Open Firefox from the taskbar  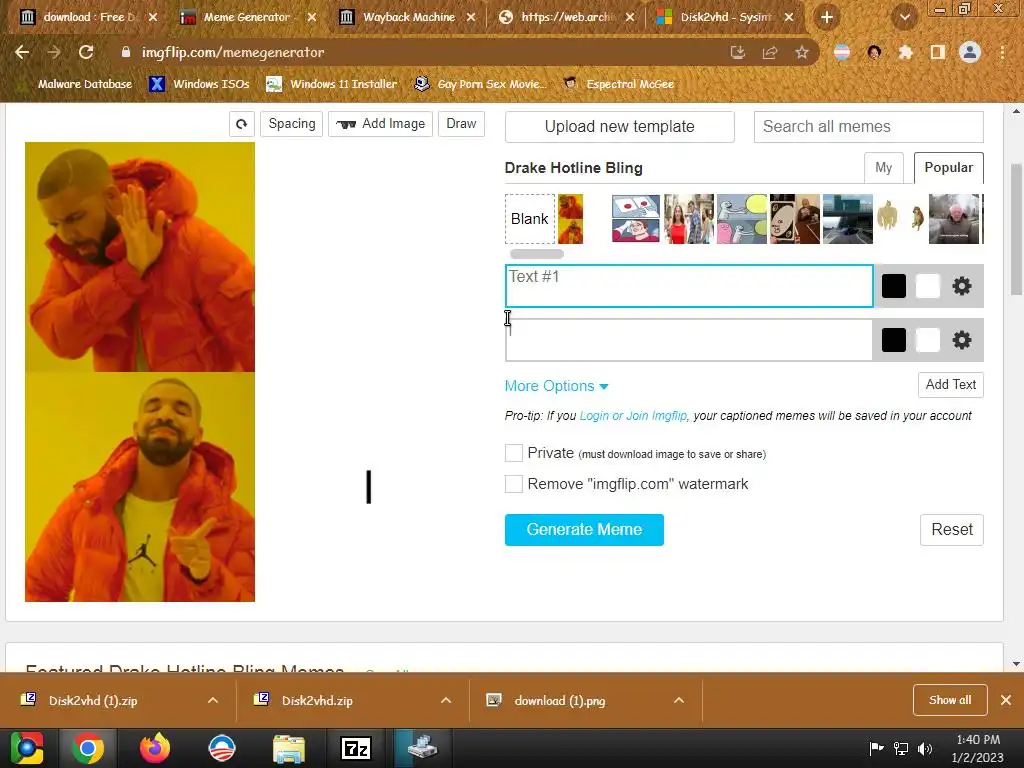point(155,748)
